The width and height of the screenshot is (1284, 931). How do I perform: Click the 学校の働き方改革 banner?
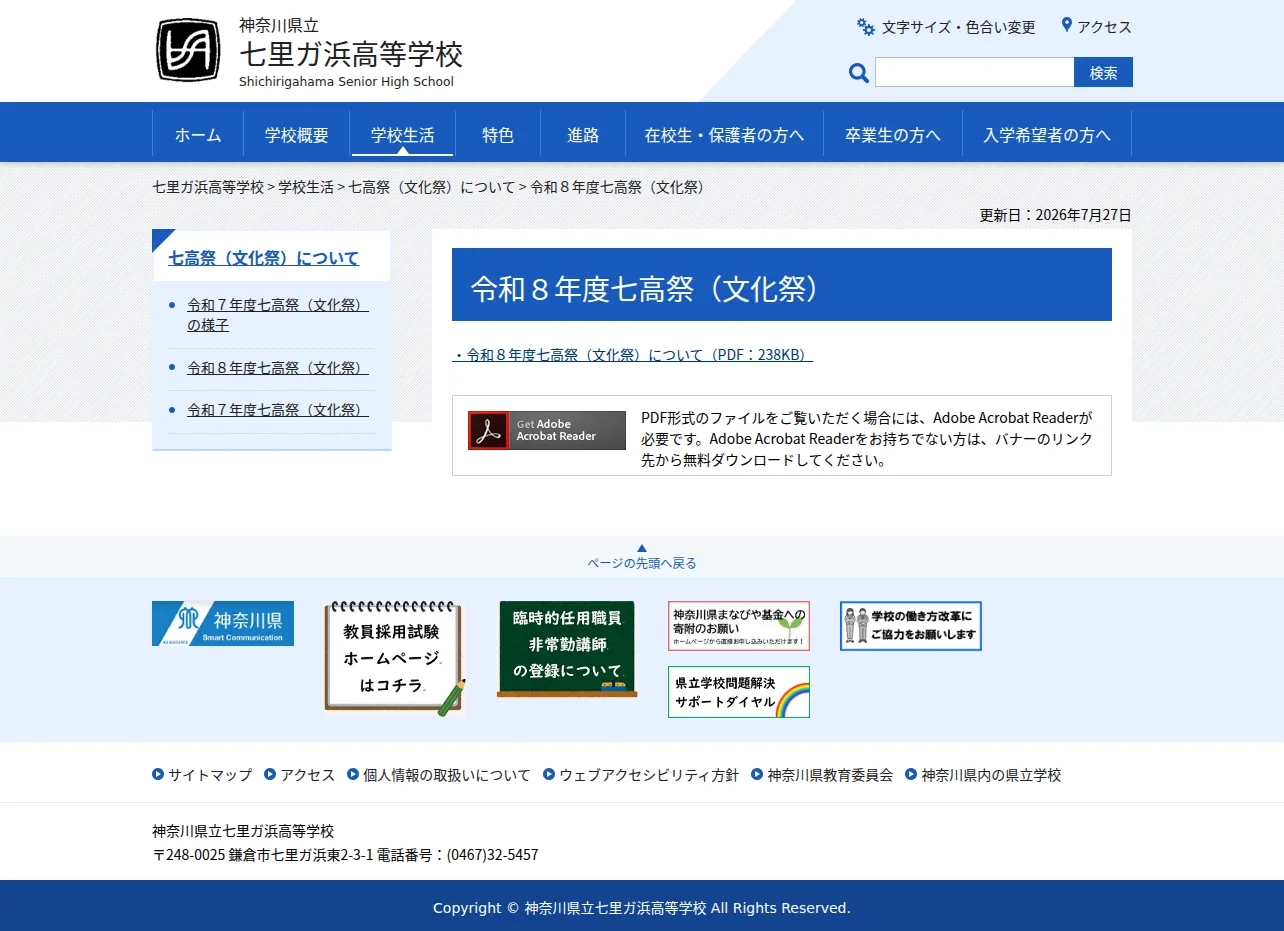911,626
